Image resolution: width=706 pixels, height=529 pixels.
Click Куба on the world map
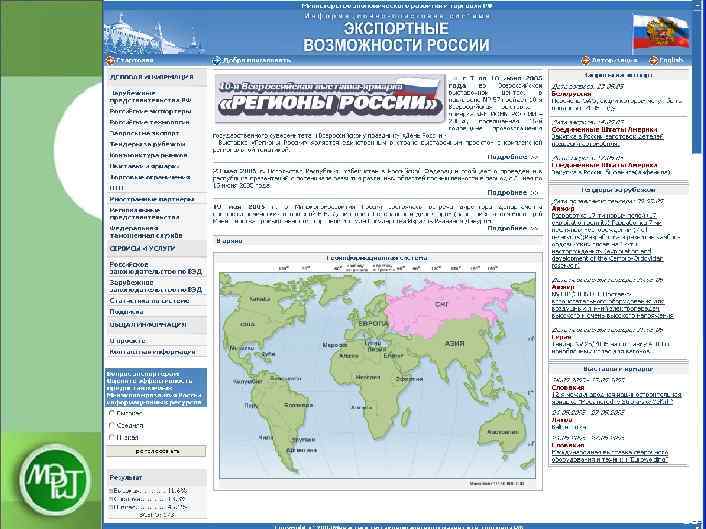click(x=269, y=354)
